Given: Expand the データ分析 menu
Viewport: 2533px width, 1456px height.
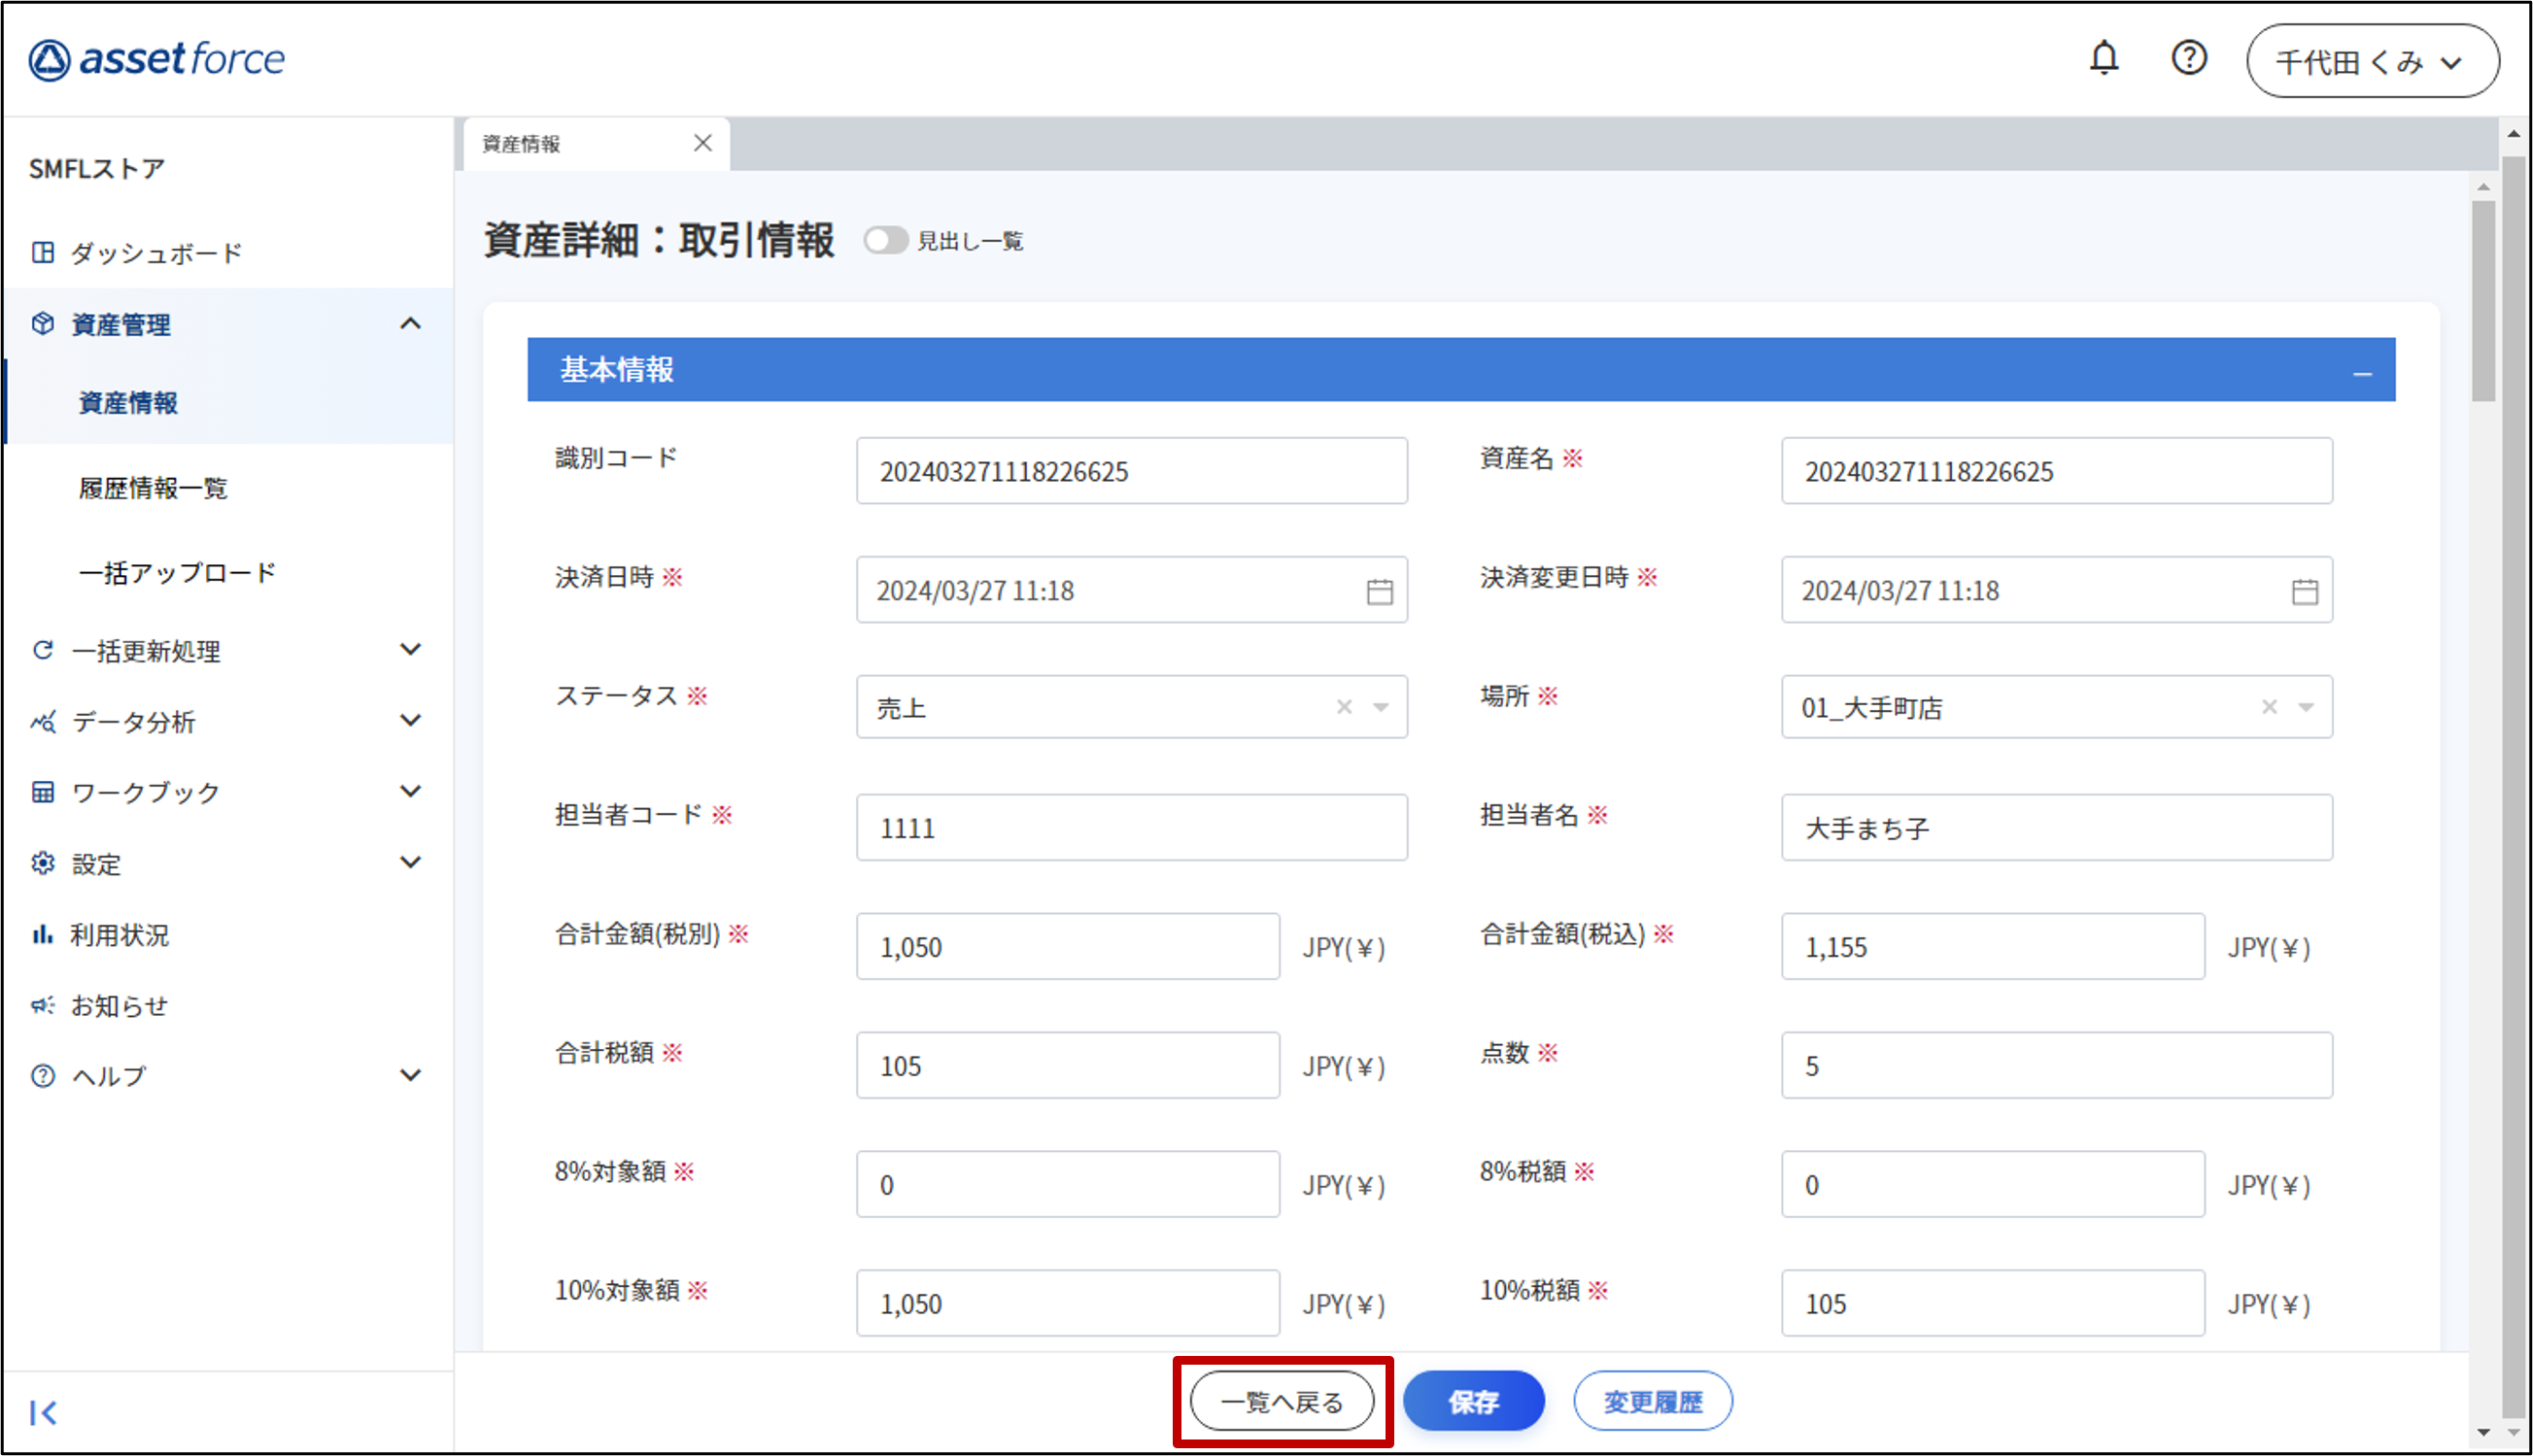Looking at the screenshot, I should point(410,721).
